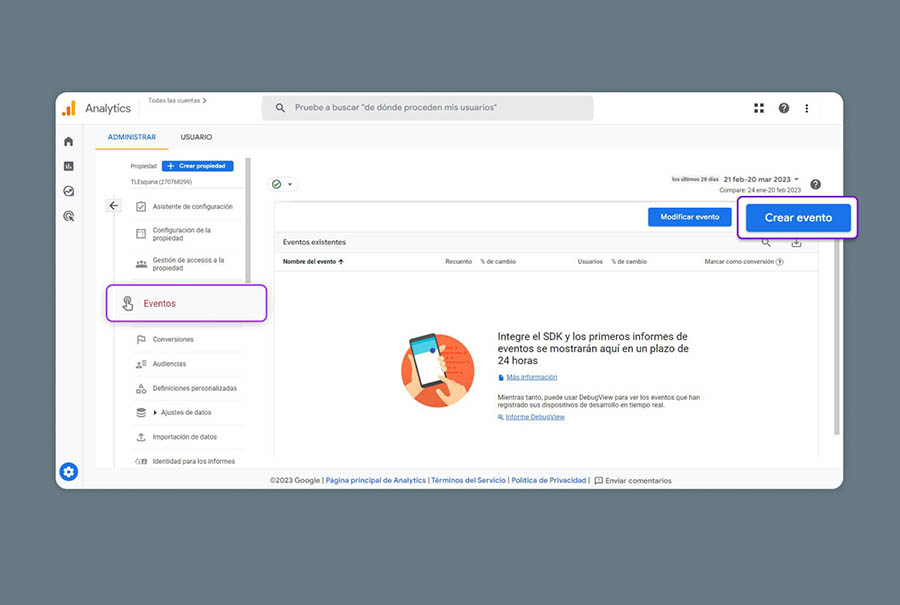Open the Reports bar chart icon
The height and width of the screenshot is (605, 900).
tap(69, 166)
